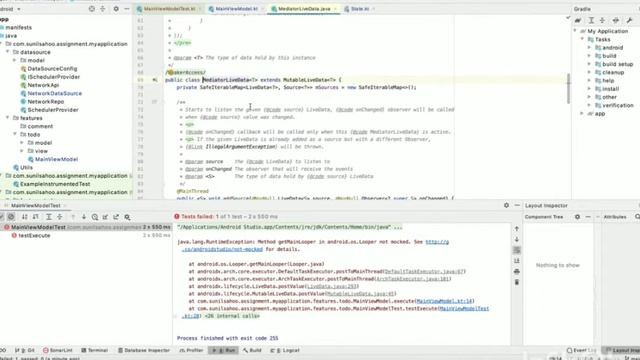Click export test results icon
This screenshot has width=640, height=360.
(116, 217)
